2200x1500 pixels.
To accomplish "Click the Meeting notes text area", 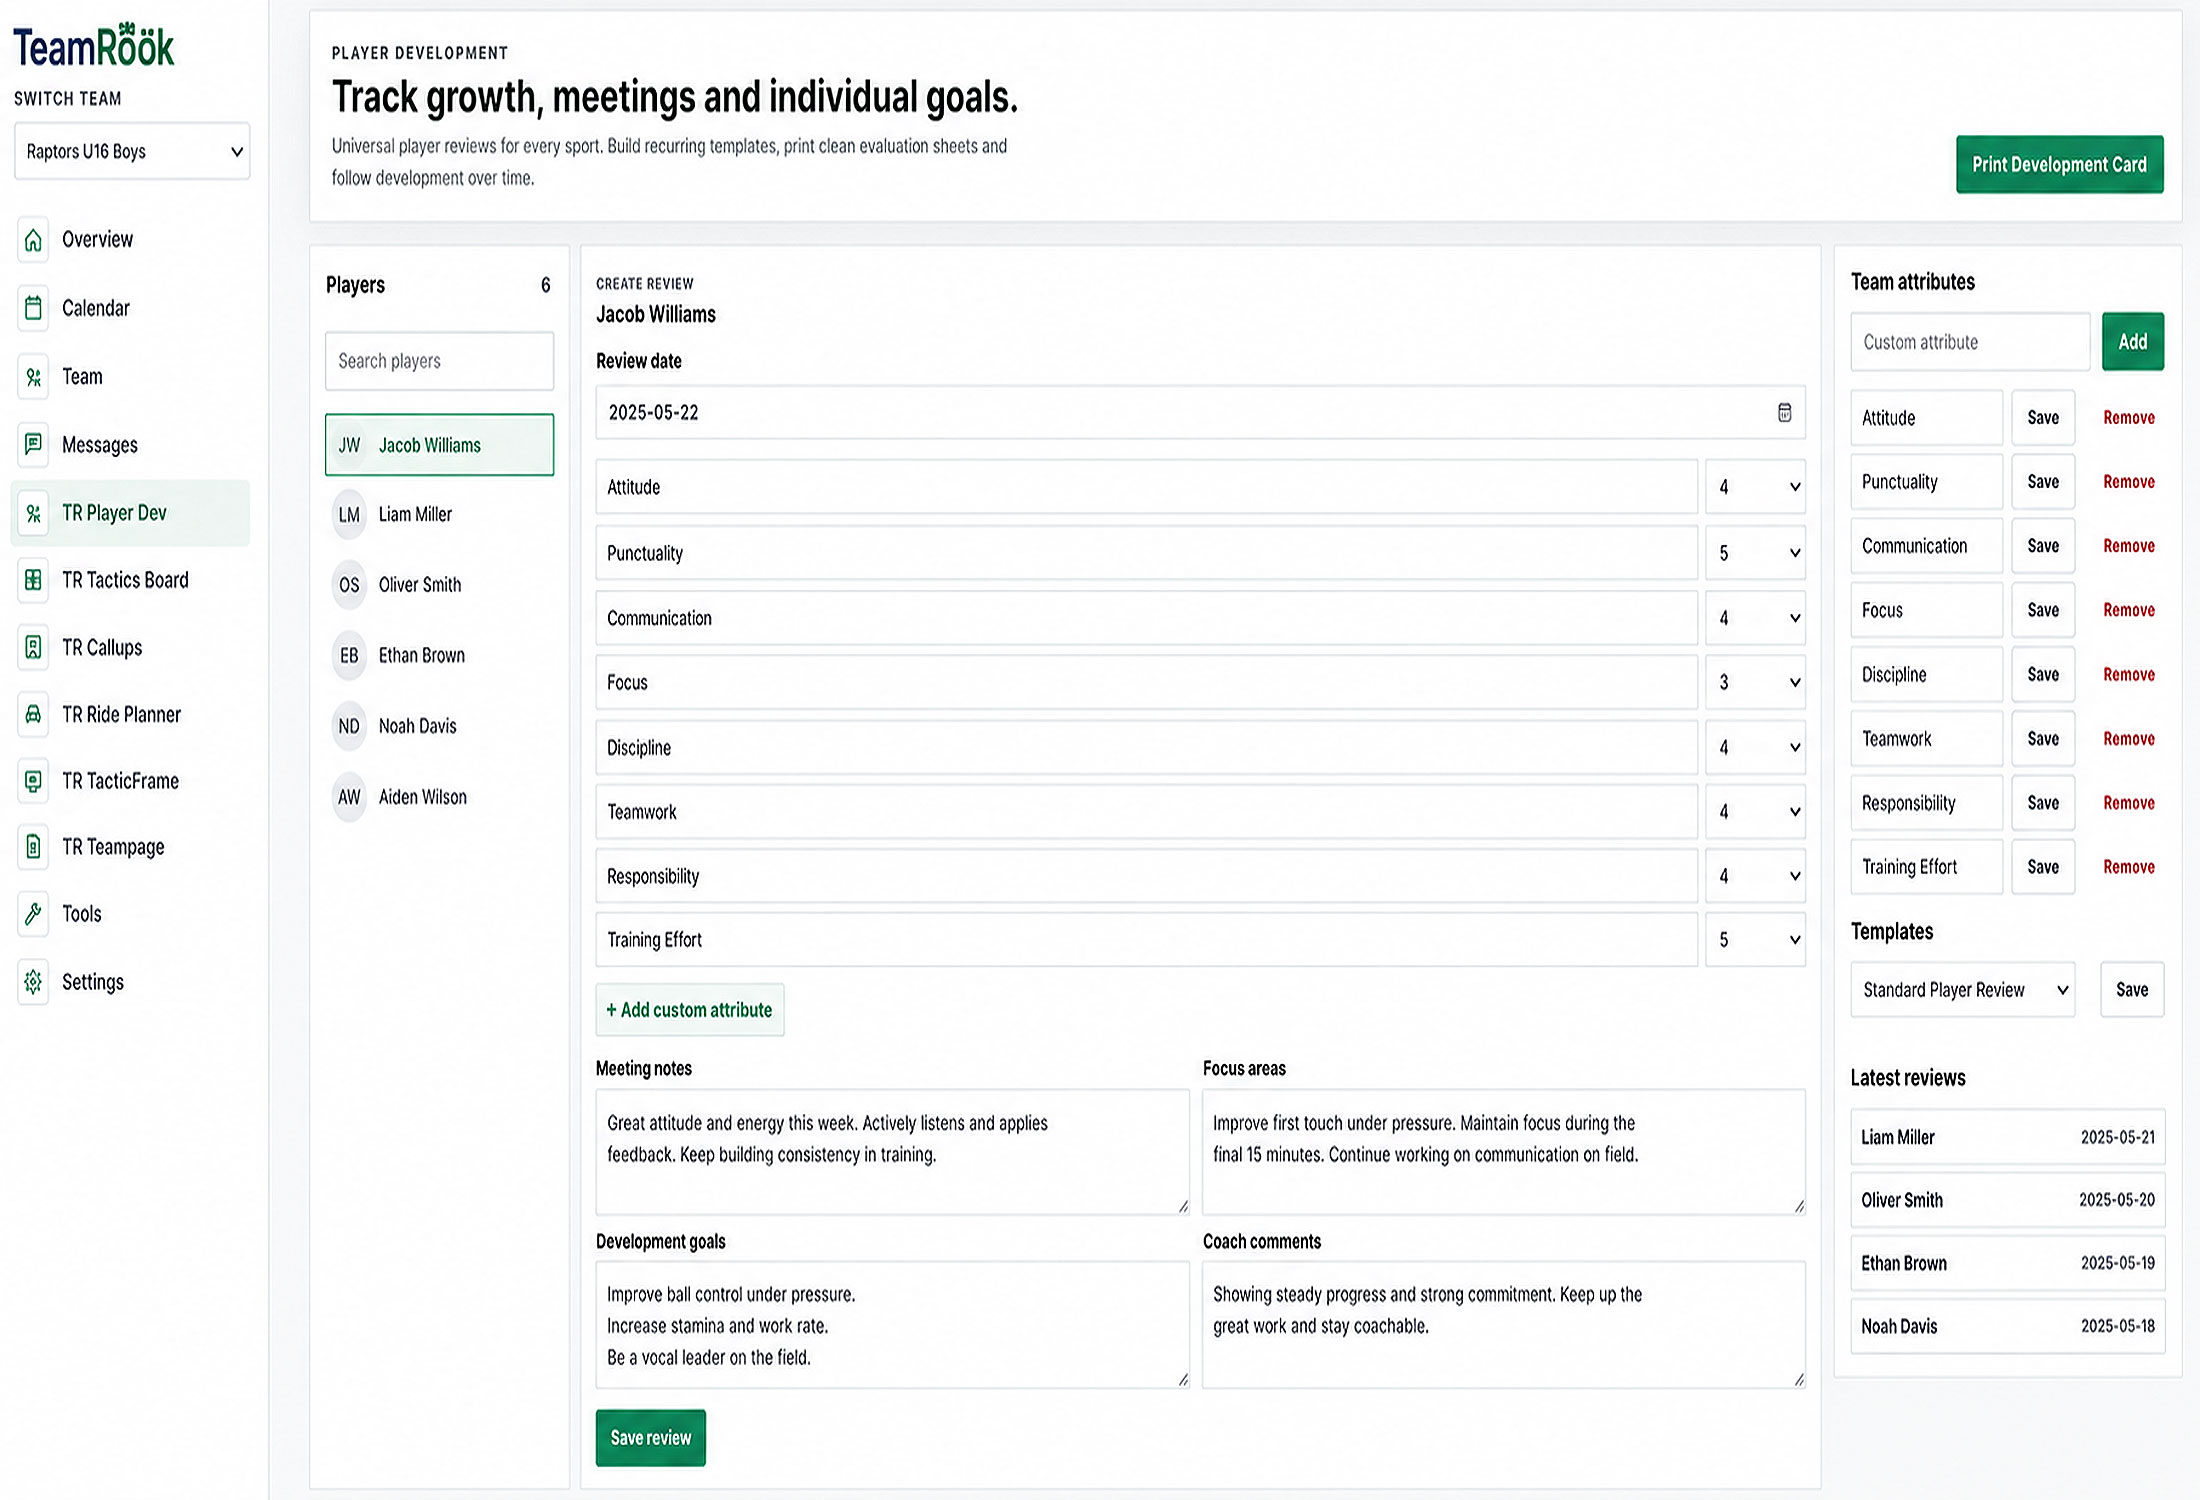I will [892, 1153].
